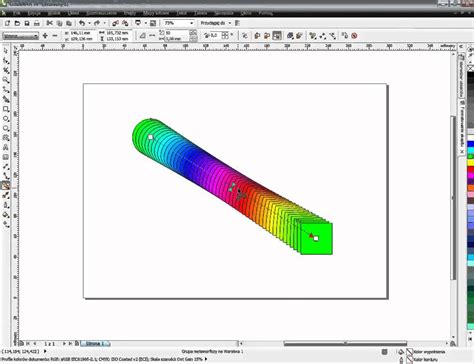The width and height of the screenshot is (474, 364).
Task: Click the blend acceleration slider on canvas
Action: [x=232, y=187]
